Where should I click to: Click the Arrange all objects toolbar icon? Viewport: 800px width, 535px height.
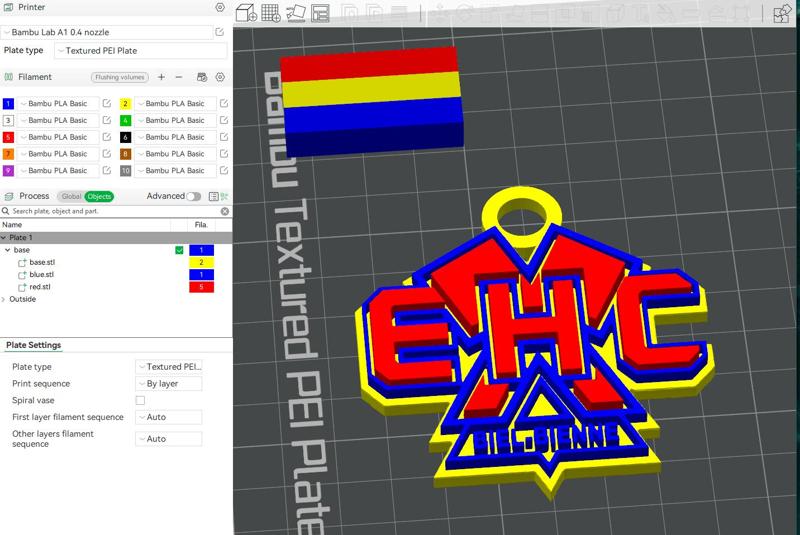[320, 13]
